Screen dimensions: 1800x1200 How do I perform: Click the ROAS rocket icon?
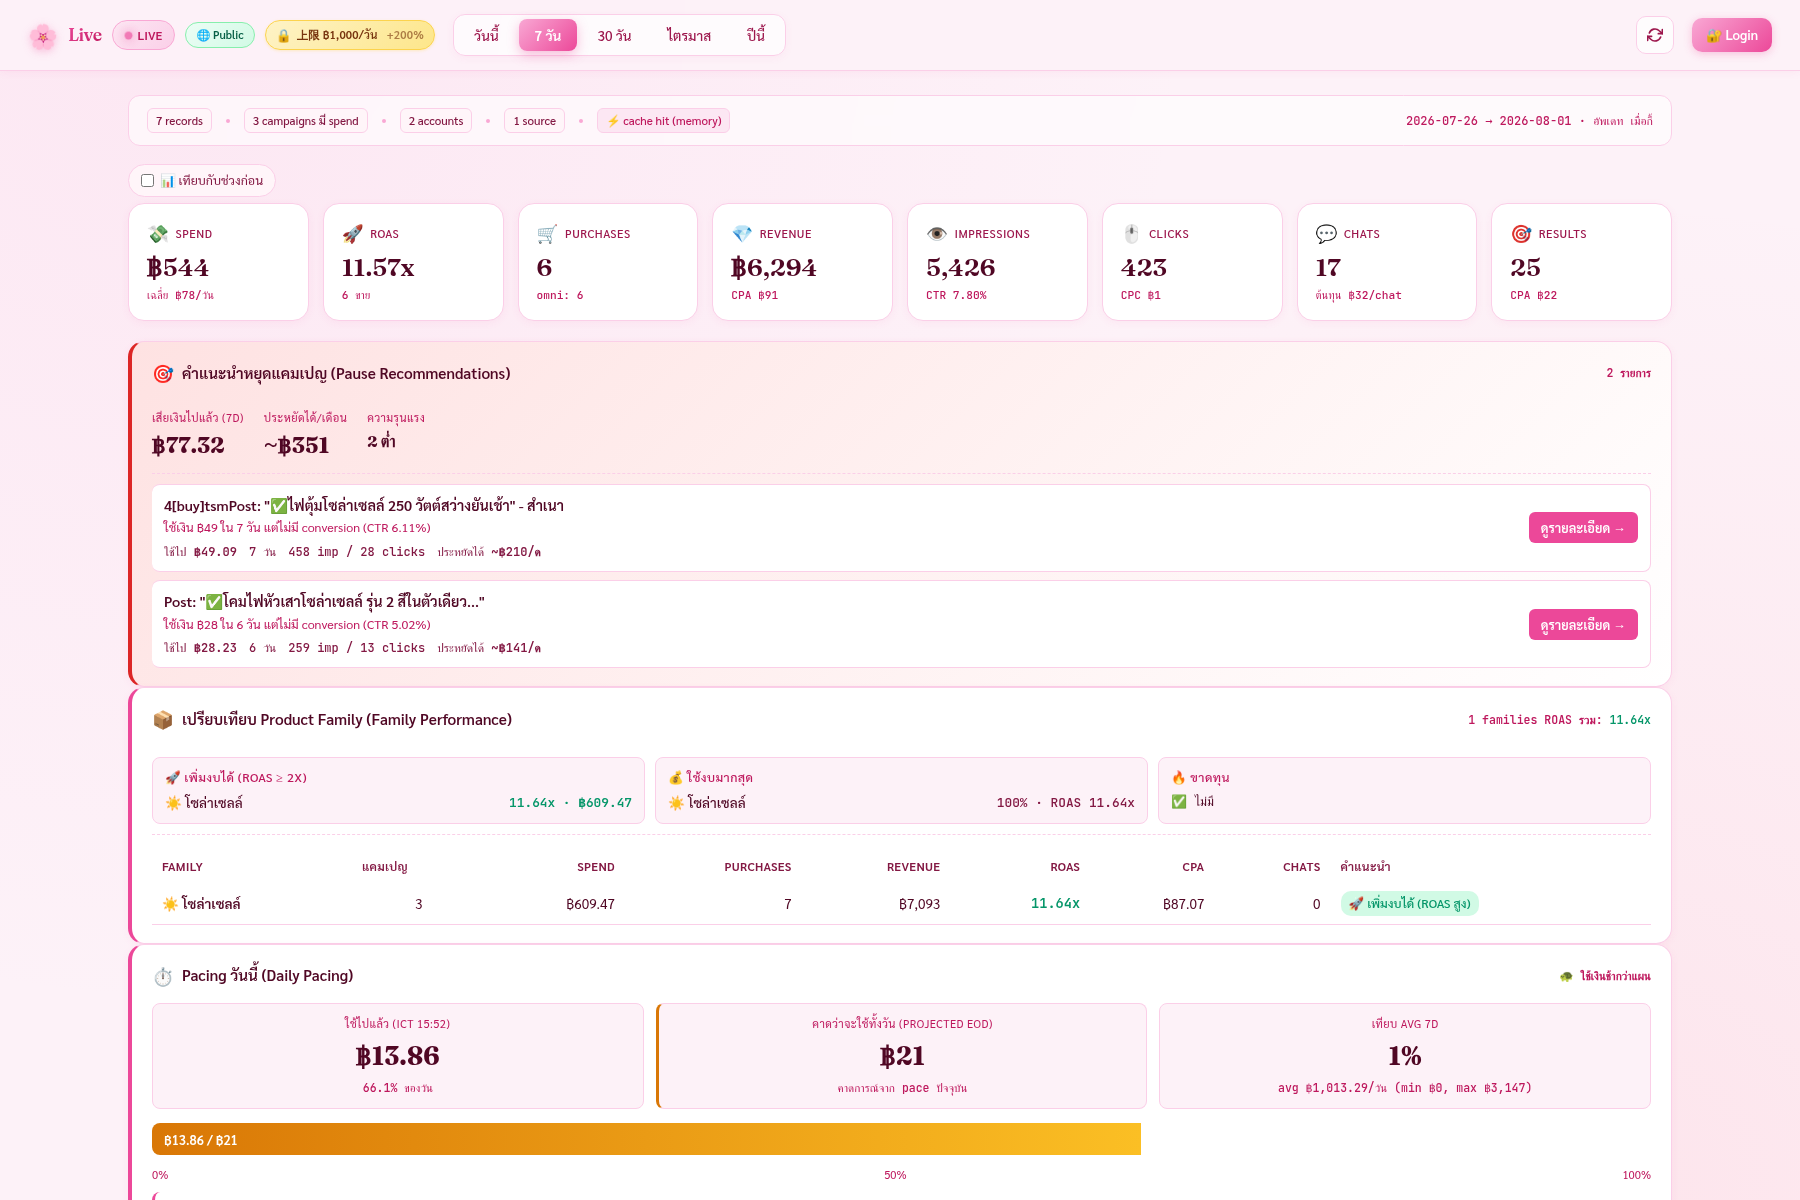point(352,234)
